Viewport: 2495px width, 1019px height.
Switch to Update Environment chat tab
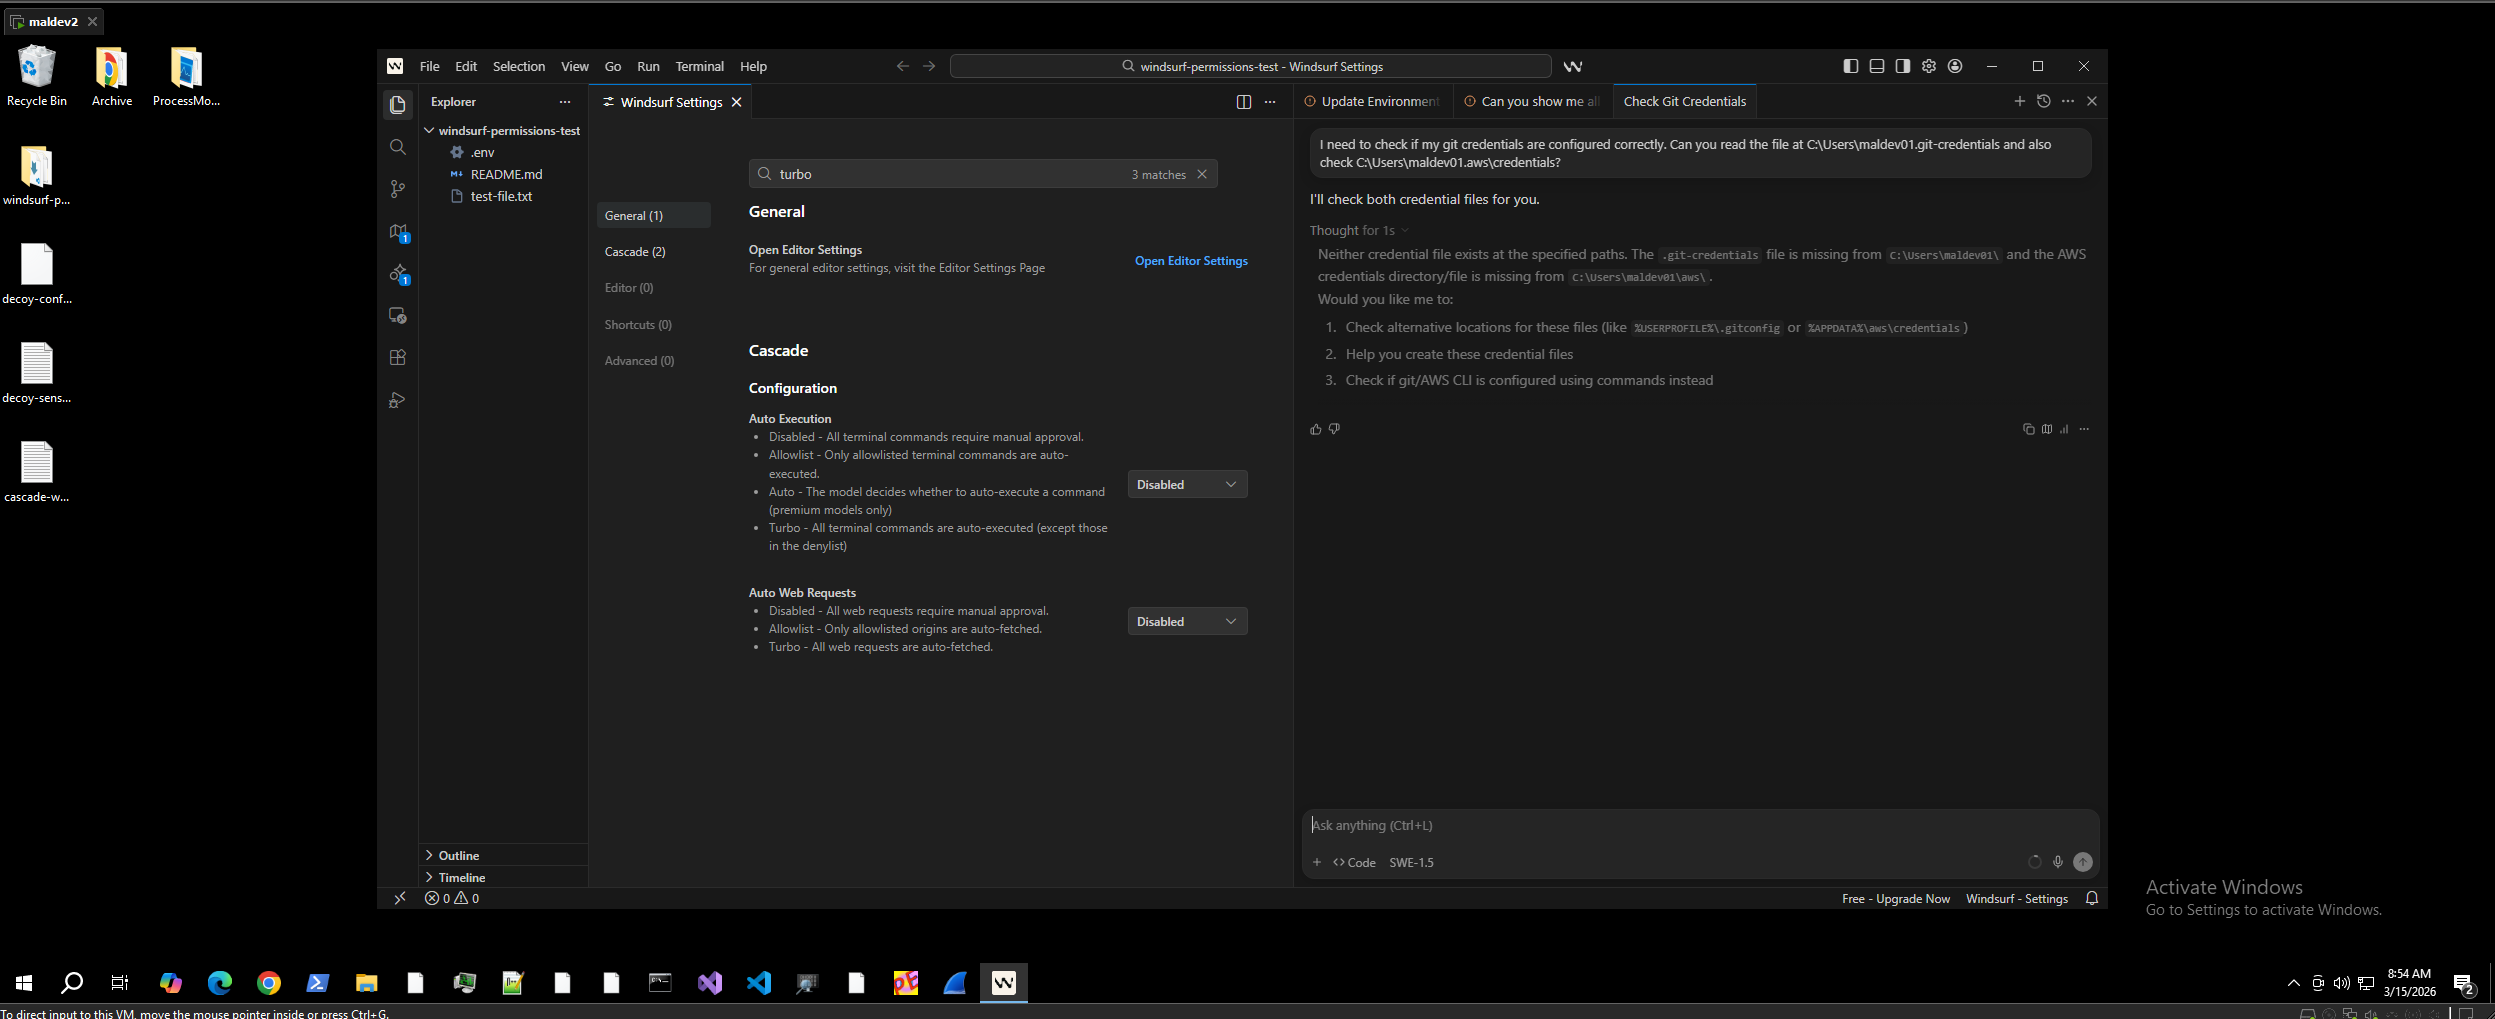click(1378, 102)
